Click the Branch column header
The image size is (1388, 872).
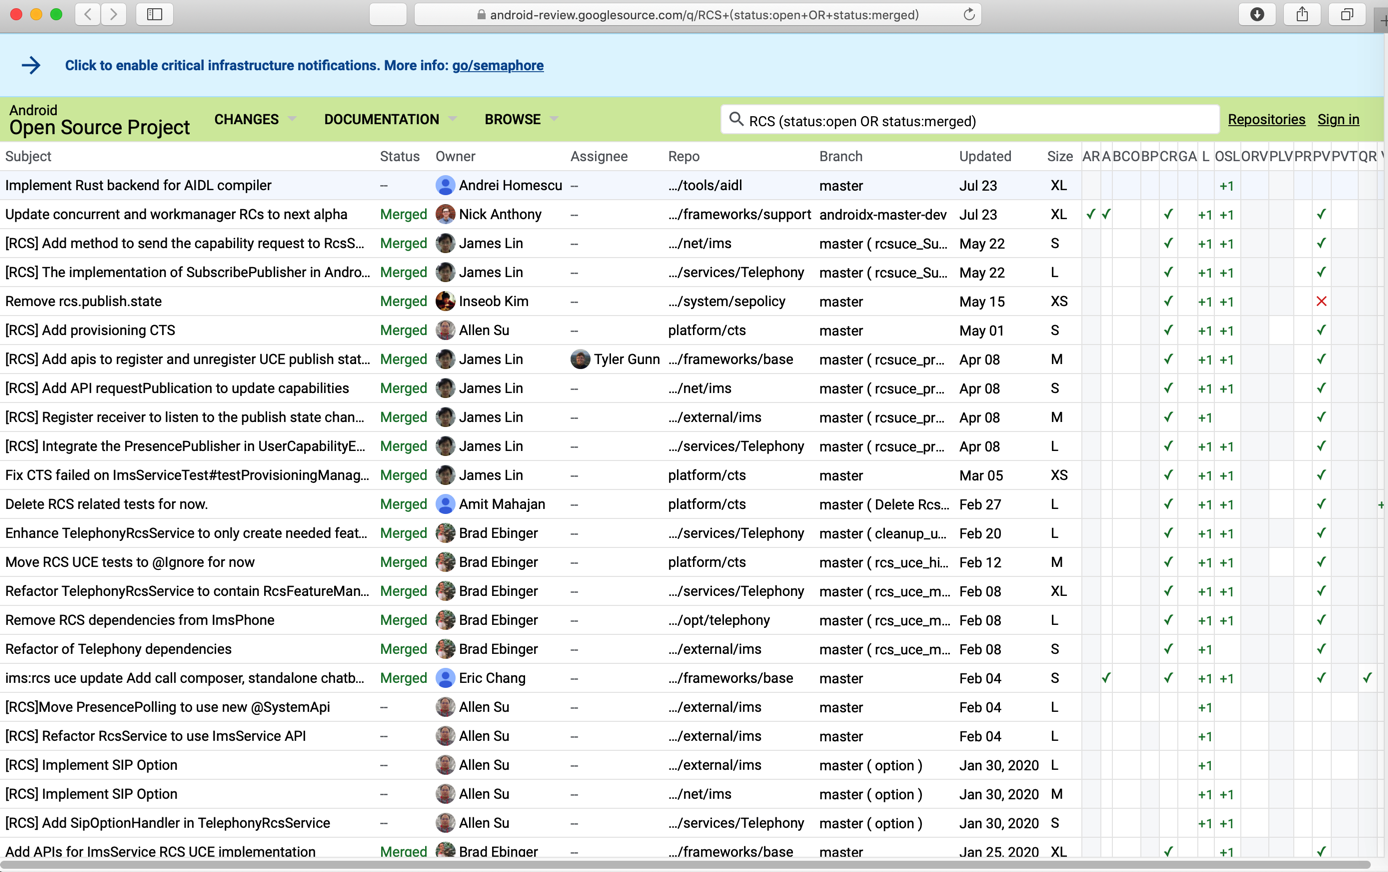pyautogui.click(x=840, y=156)
